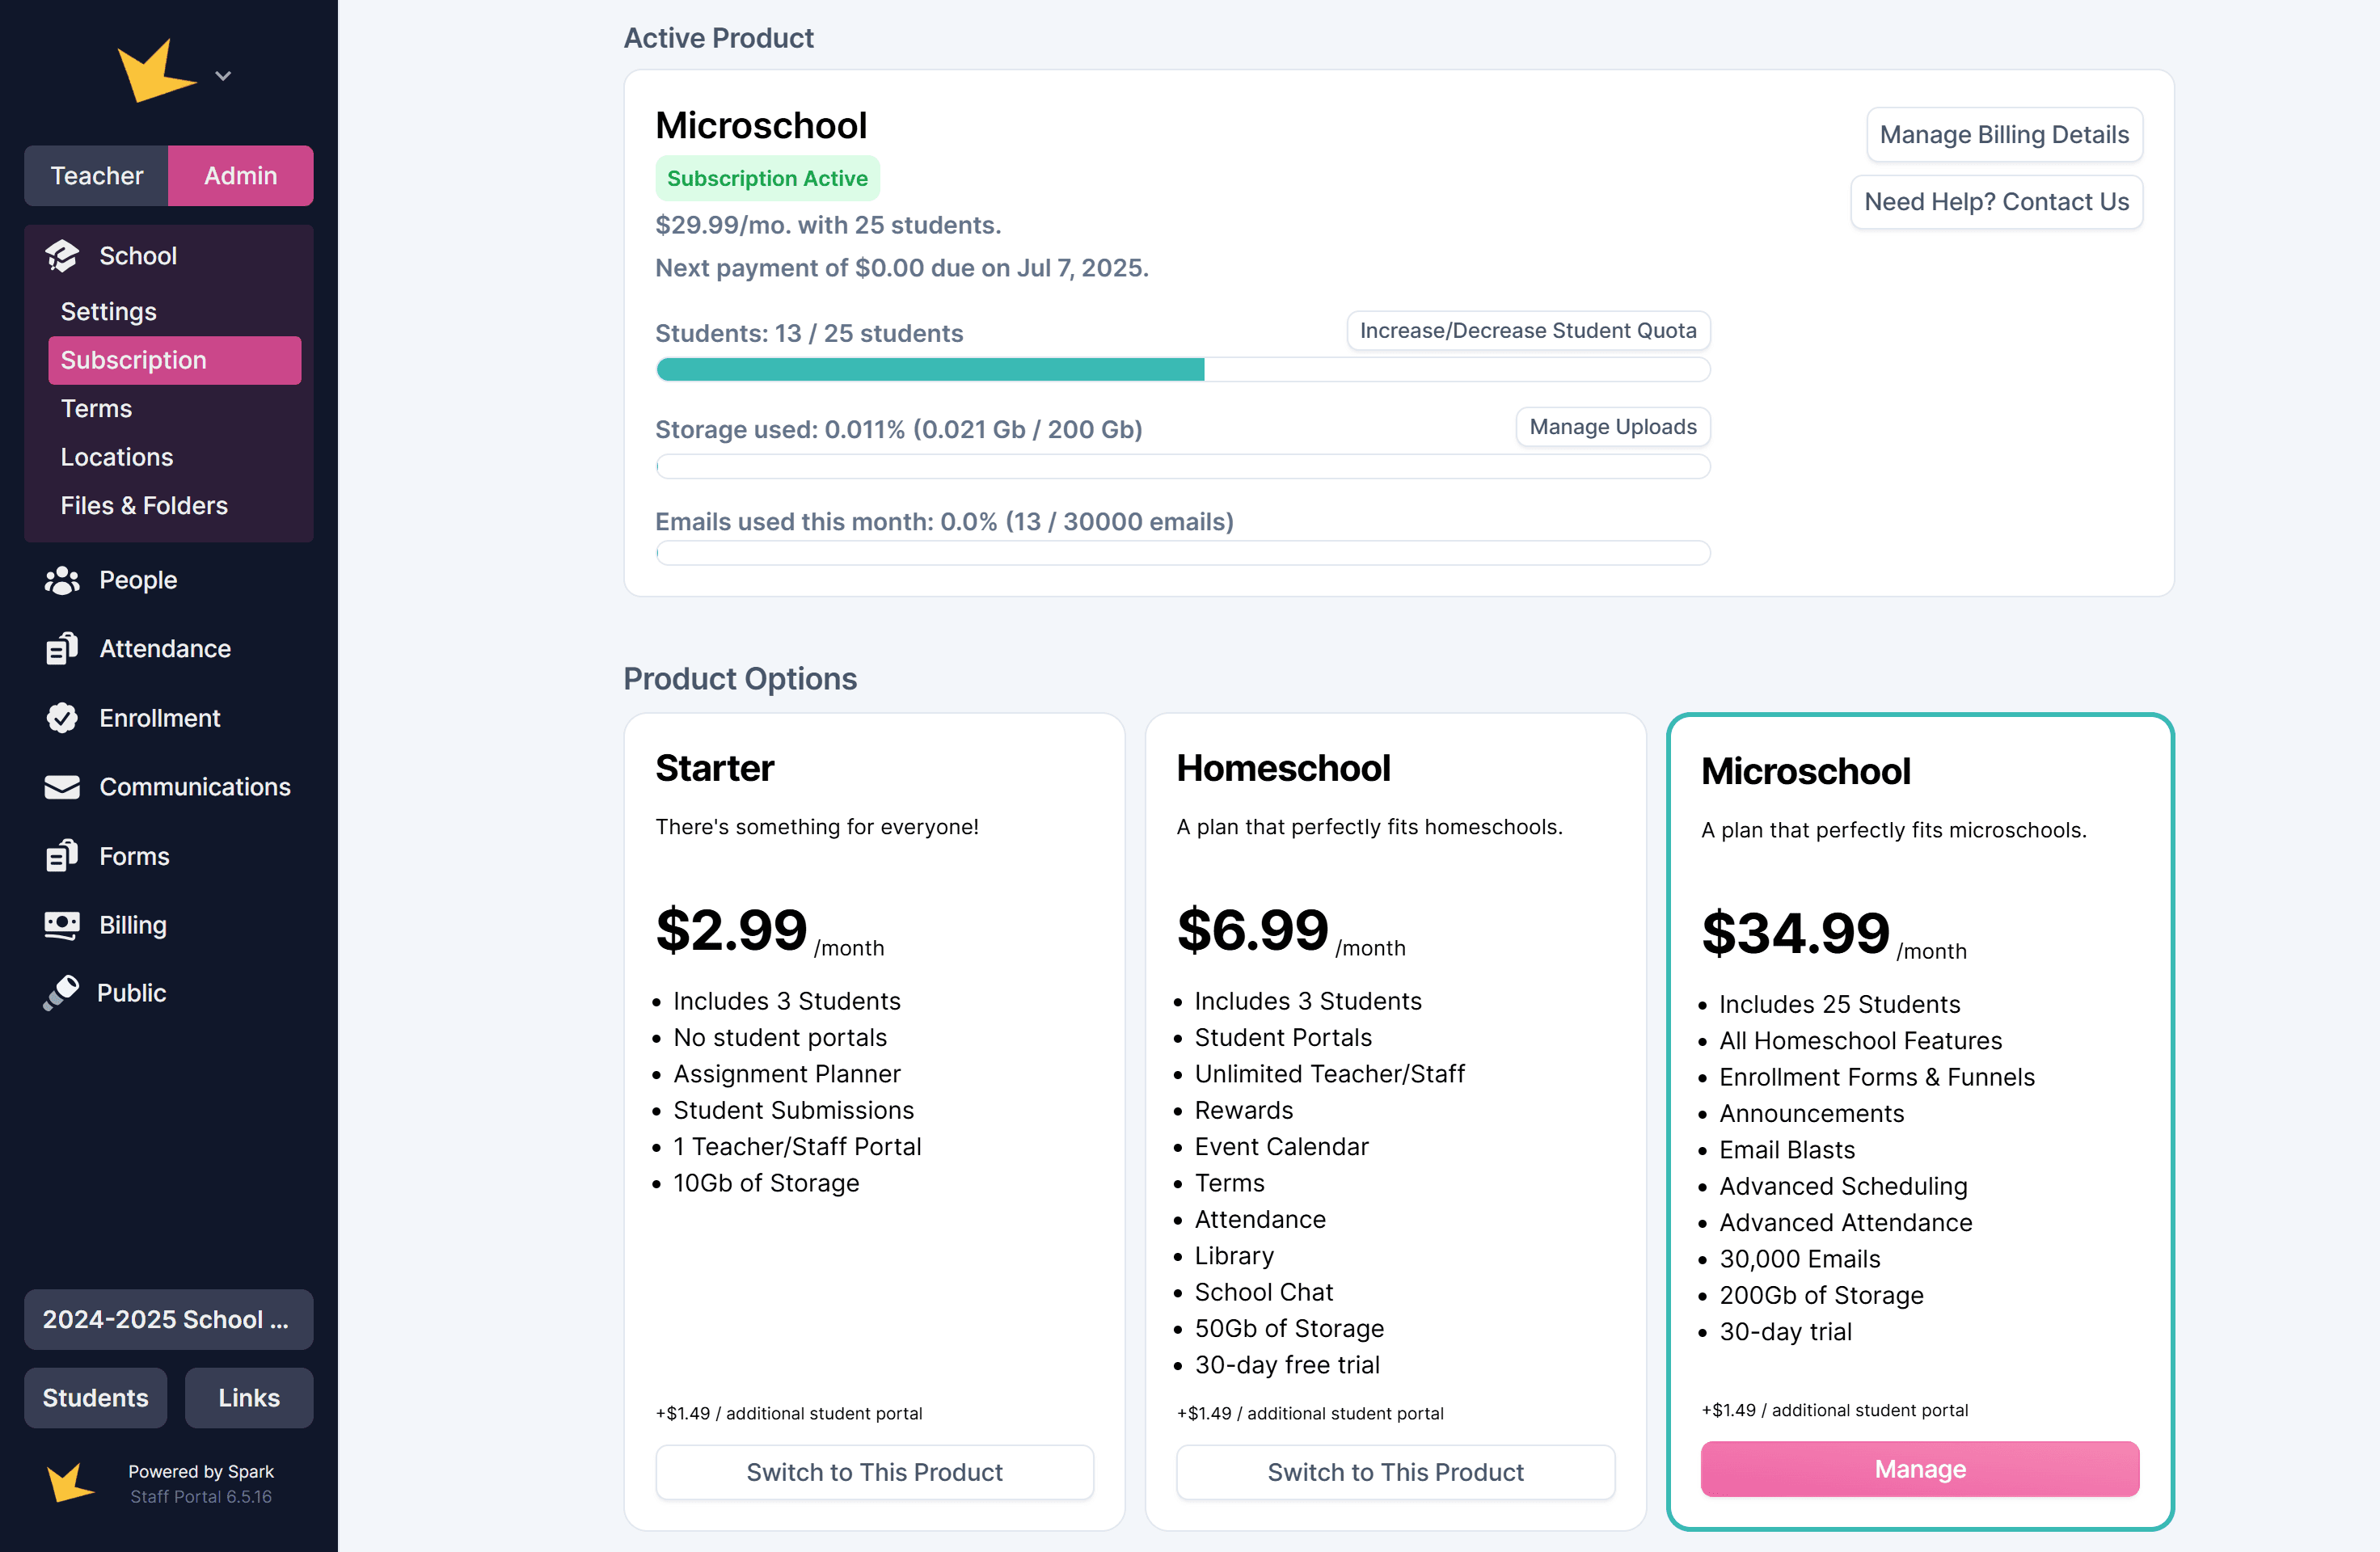Go to Files & Folders
The width and height of the screenshot is (2380, 1552).
(144, 505)
